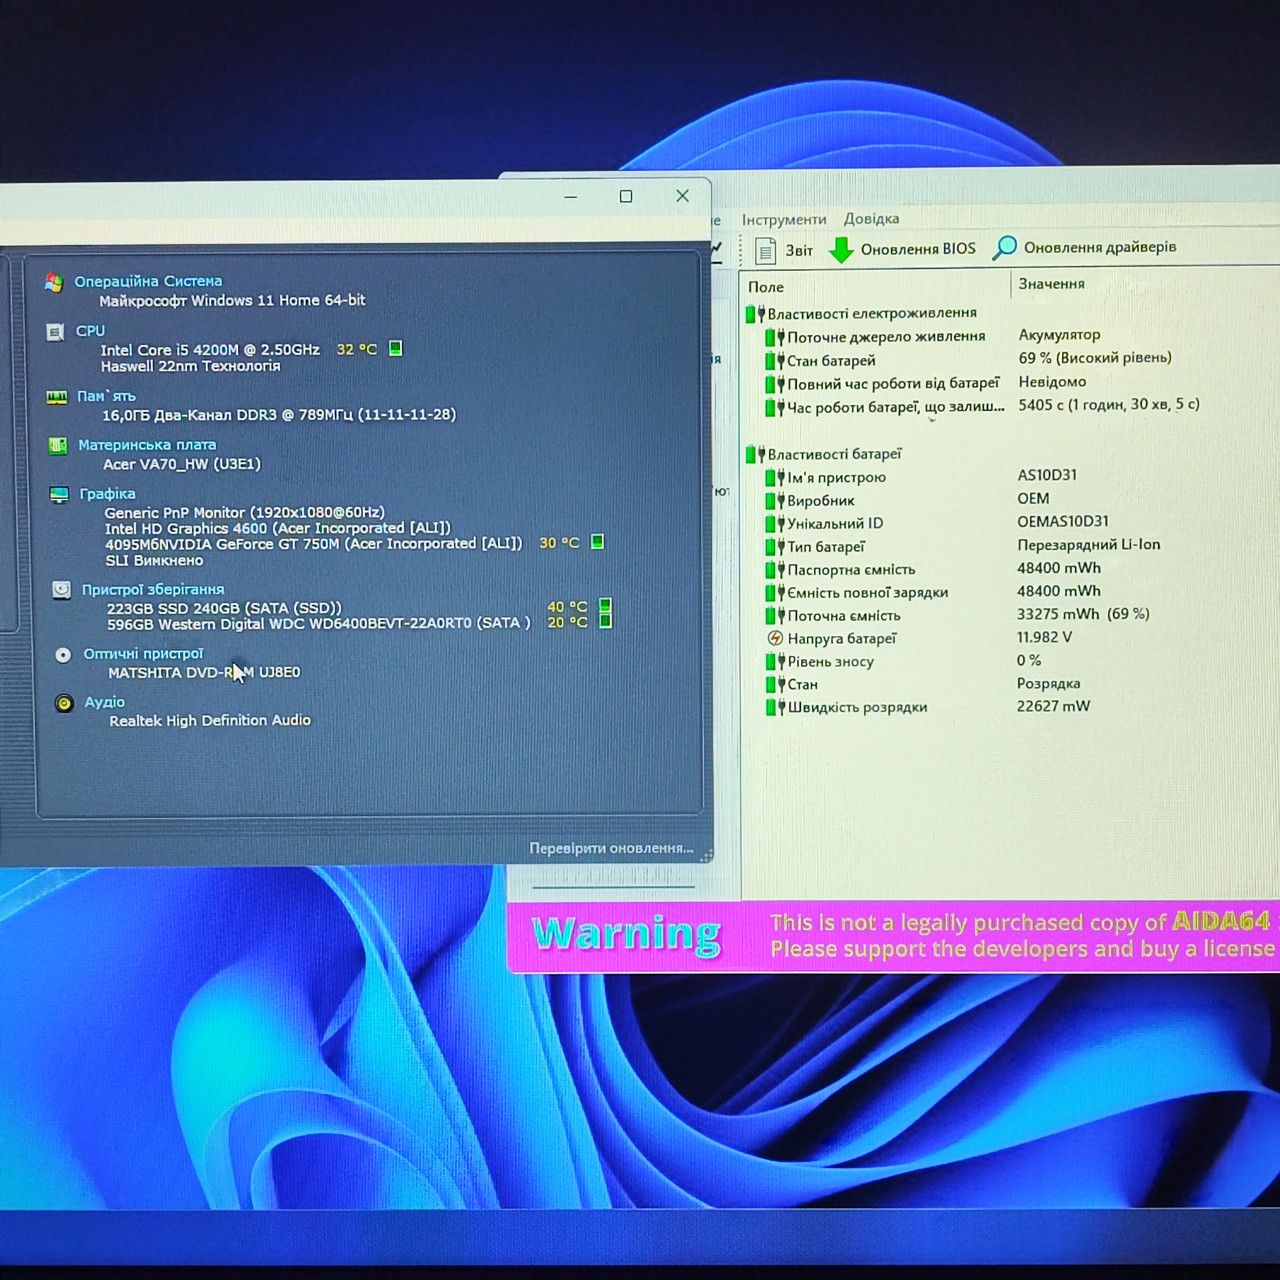Click the icon beside Швидкість розрядки
The width and height of the screenshot is (1280, 1280).
click(775, 707)
